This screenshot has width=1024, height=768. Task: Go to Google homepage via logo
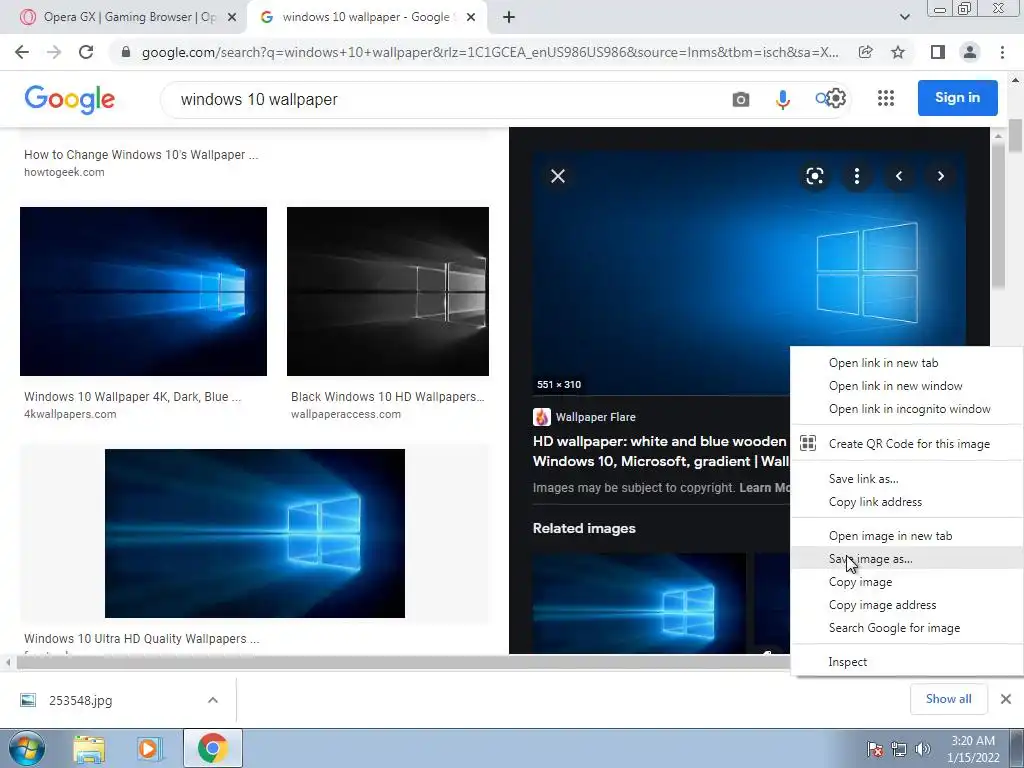[x=69, y=99]
